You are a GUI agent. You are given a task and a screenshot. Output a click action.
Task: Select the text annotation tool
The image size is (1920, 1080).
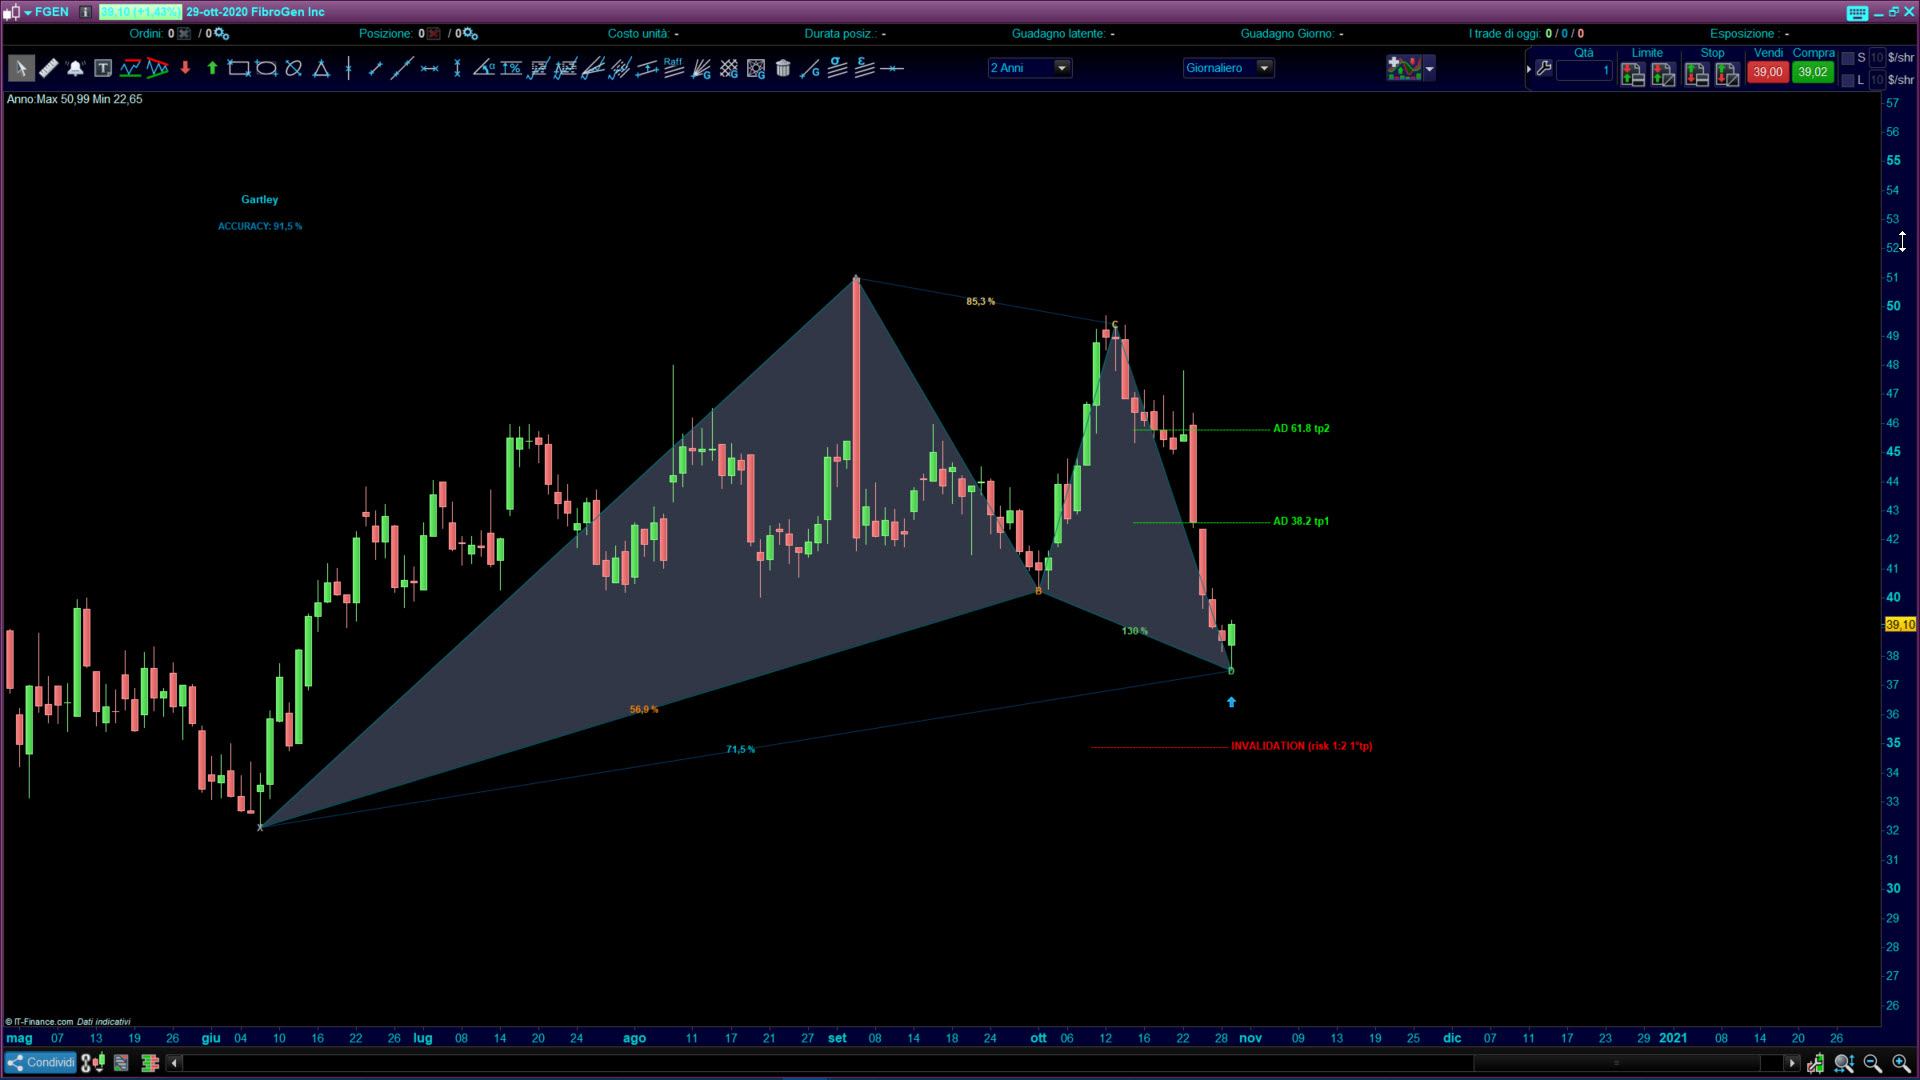click(103, 68)
